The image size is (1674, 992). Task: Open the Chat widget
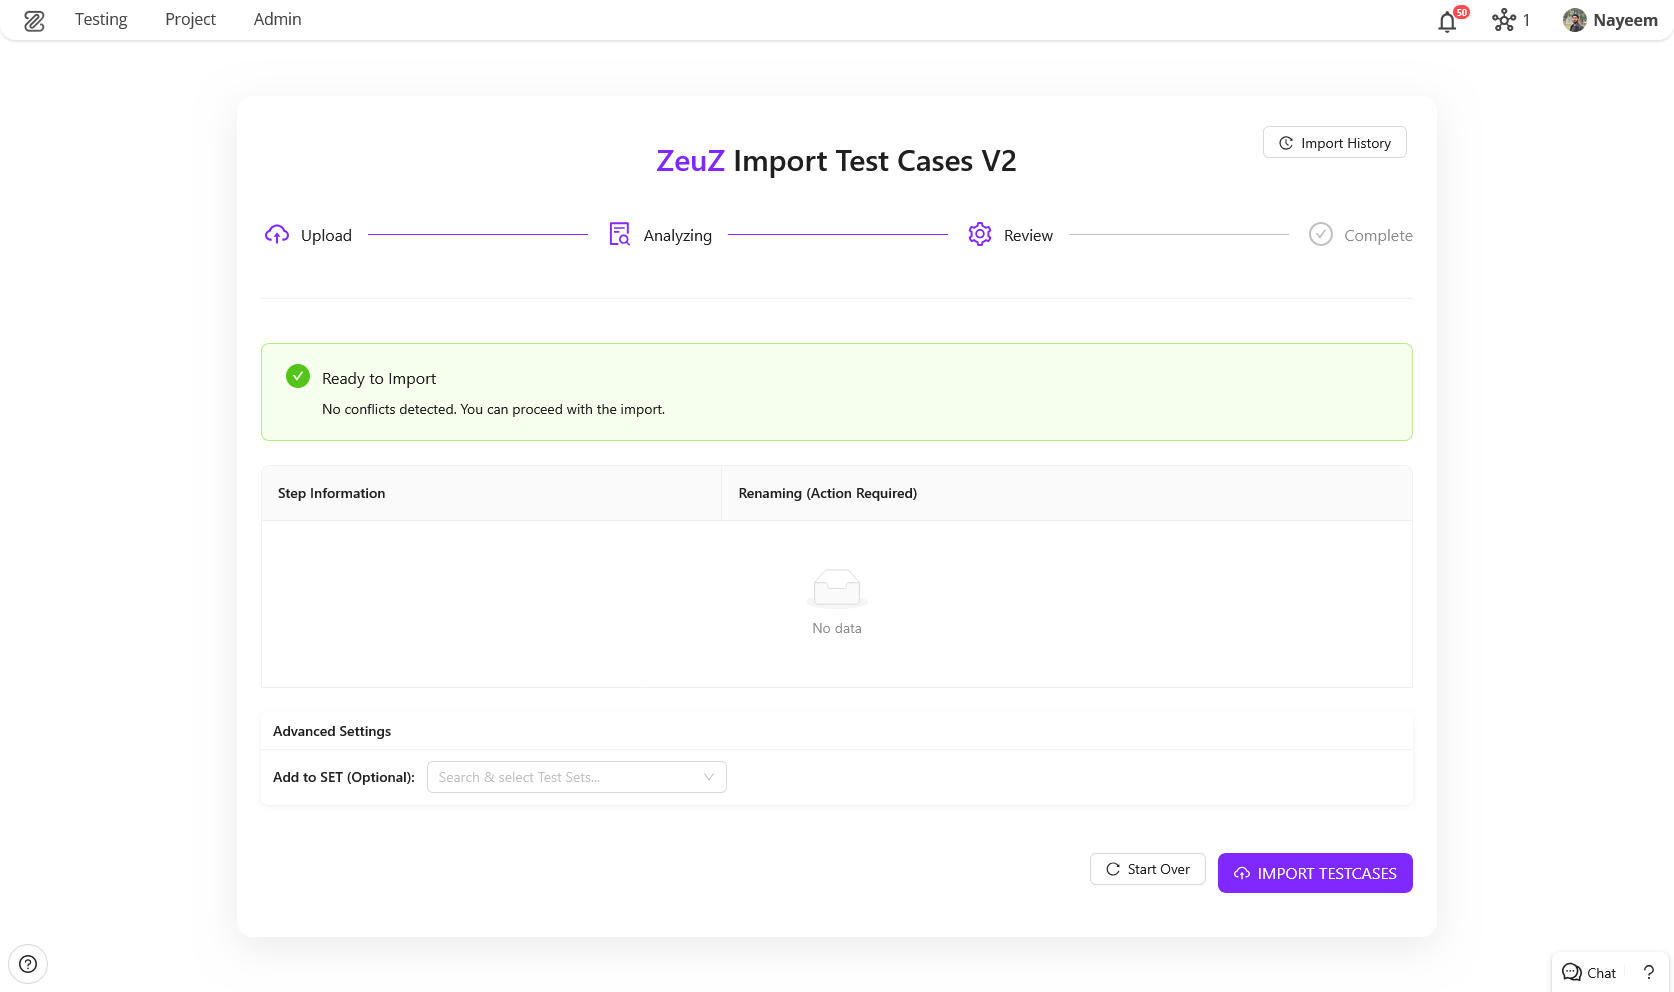pos(1589,972)
